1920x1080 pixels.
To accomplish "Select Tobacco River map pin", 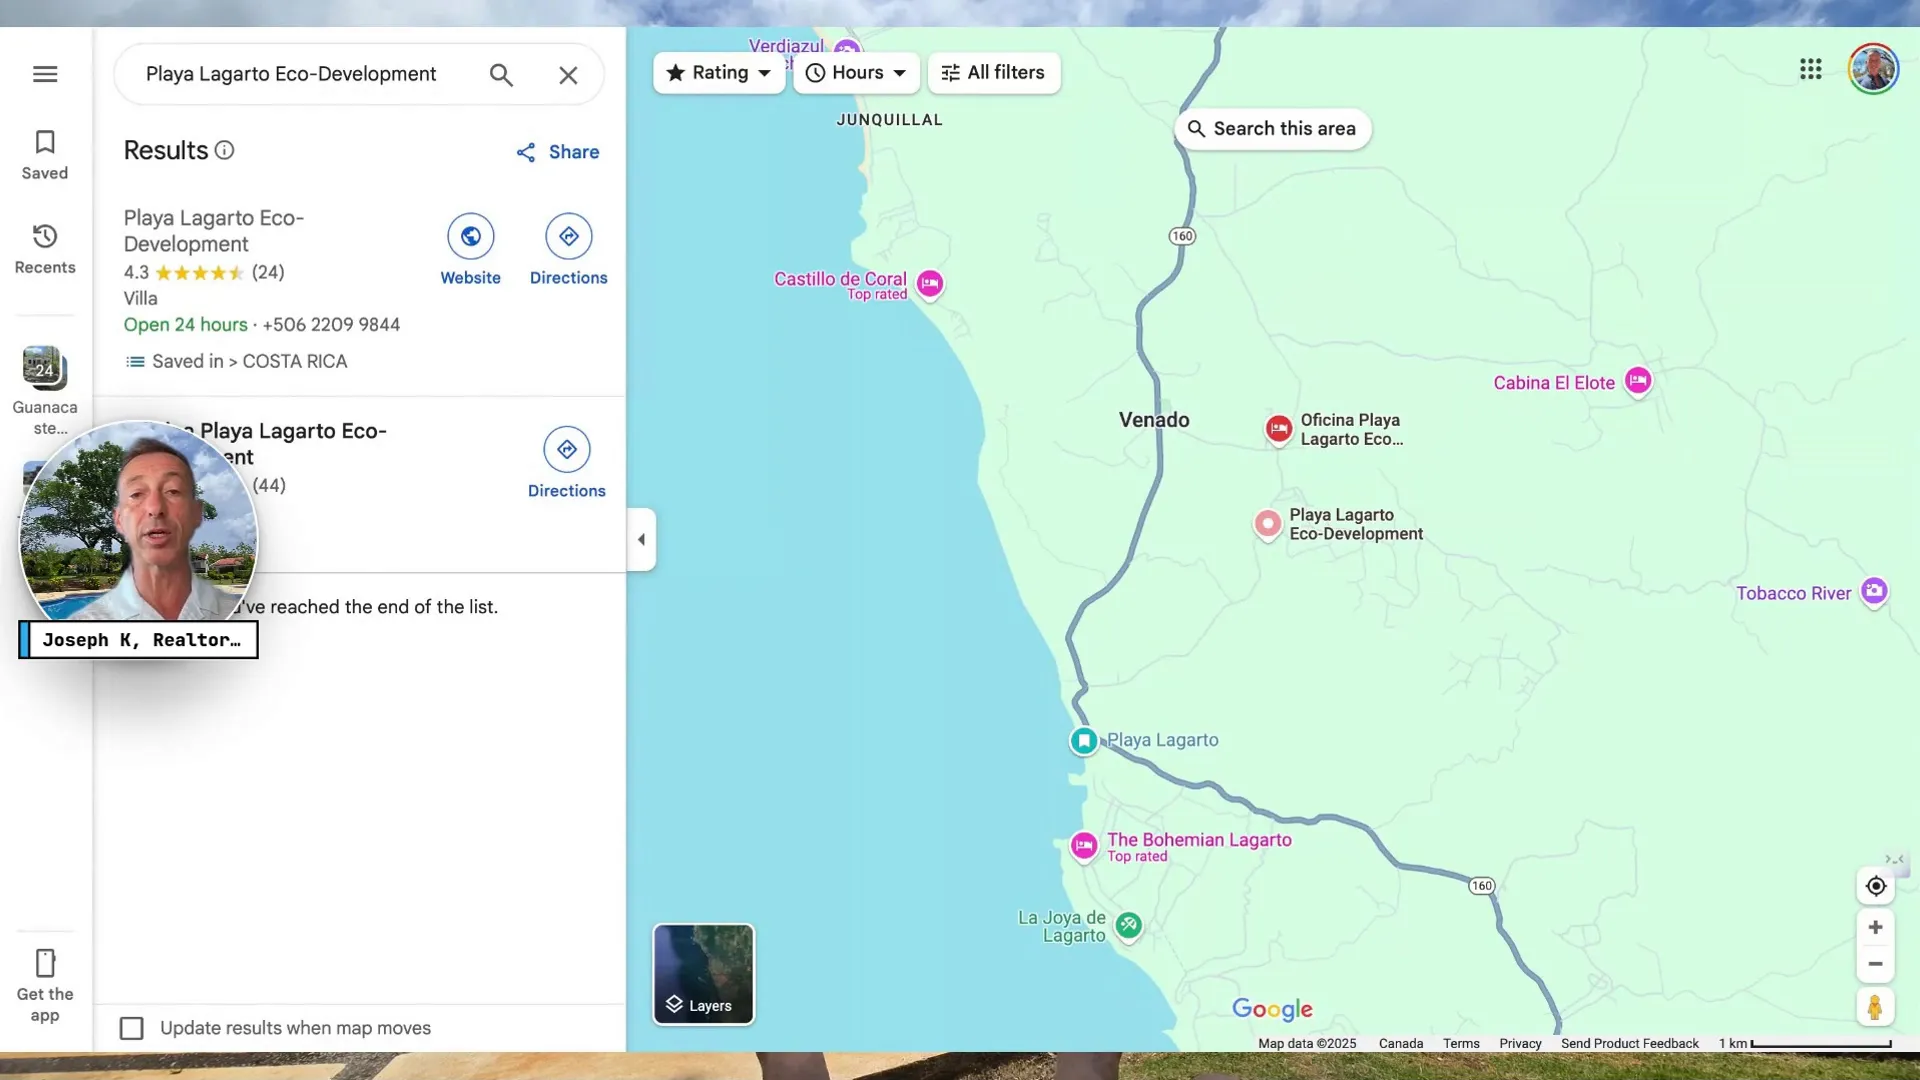I will [x=1874, y=591].
